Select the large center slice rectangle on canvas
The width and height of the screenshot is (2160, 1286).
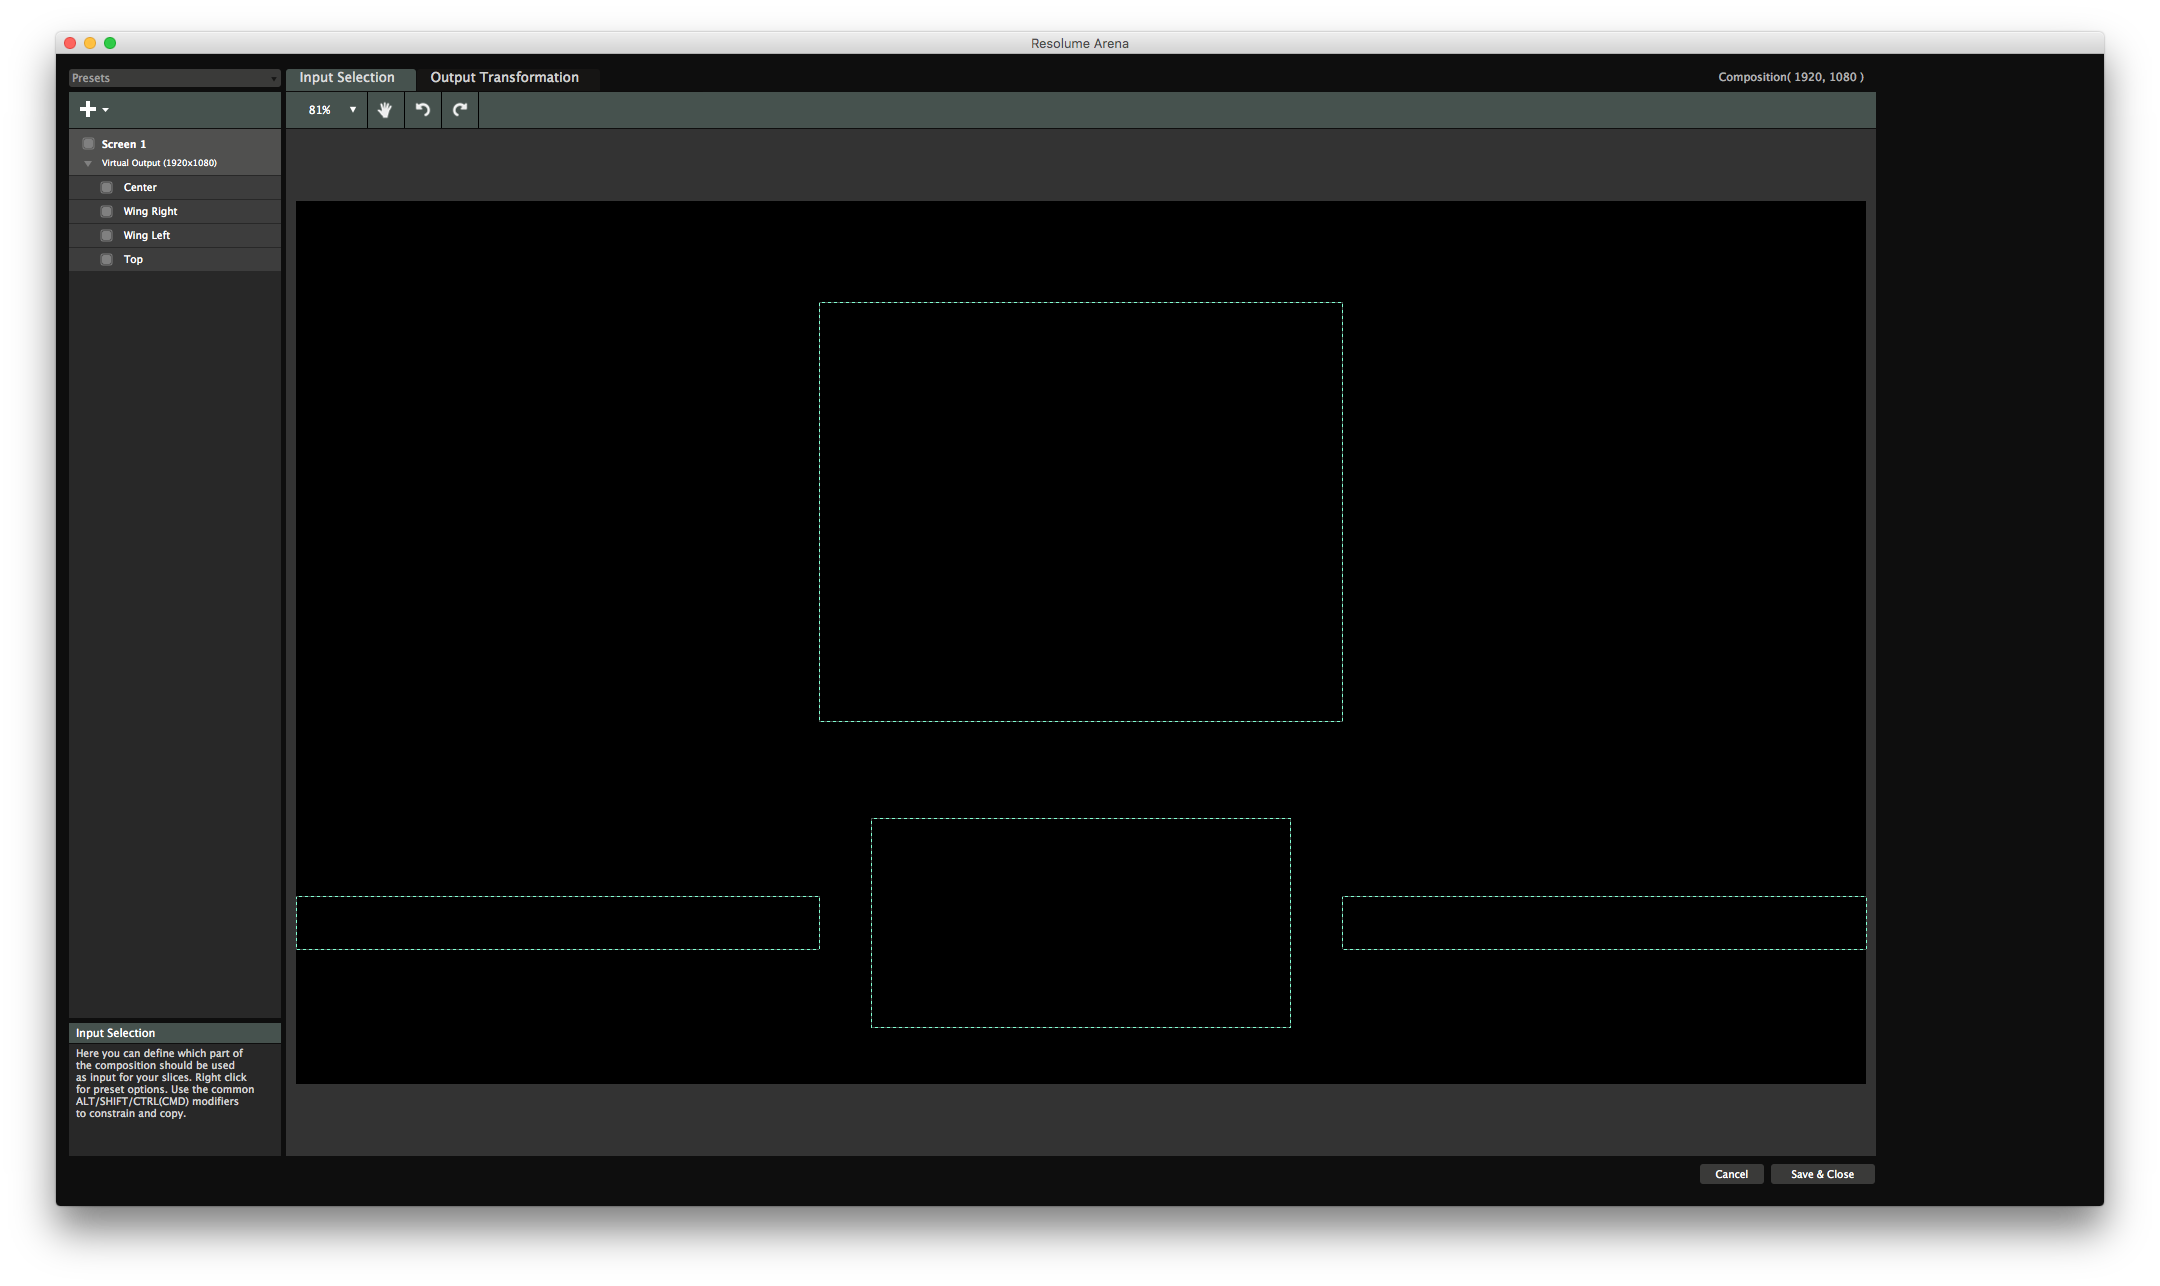coord(1080,511)
